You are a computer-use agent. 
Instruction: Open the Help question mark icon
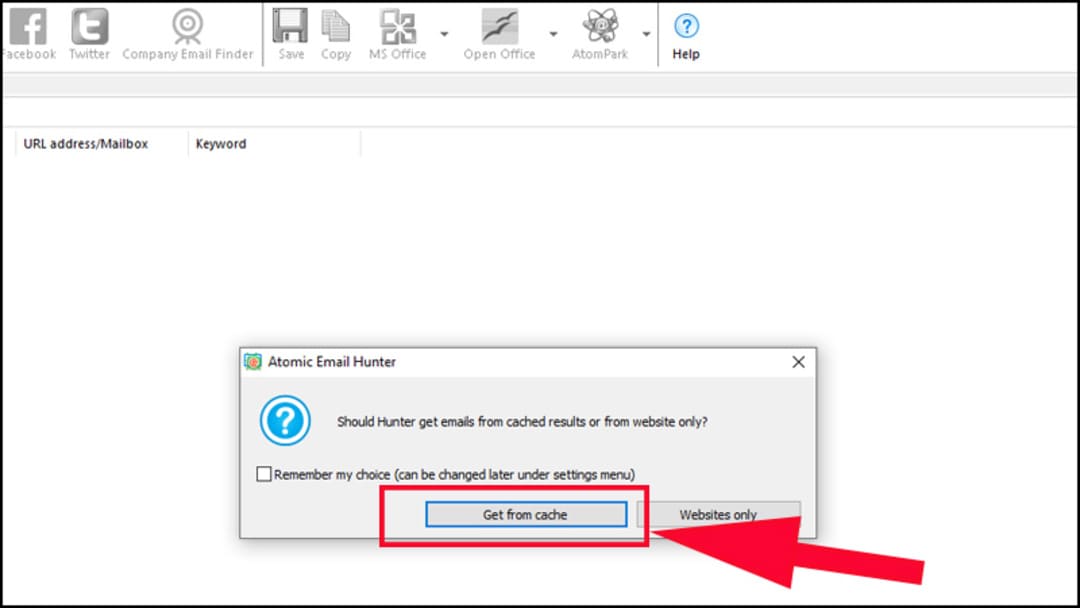coord(686,27)
